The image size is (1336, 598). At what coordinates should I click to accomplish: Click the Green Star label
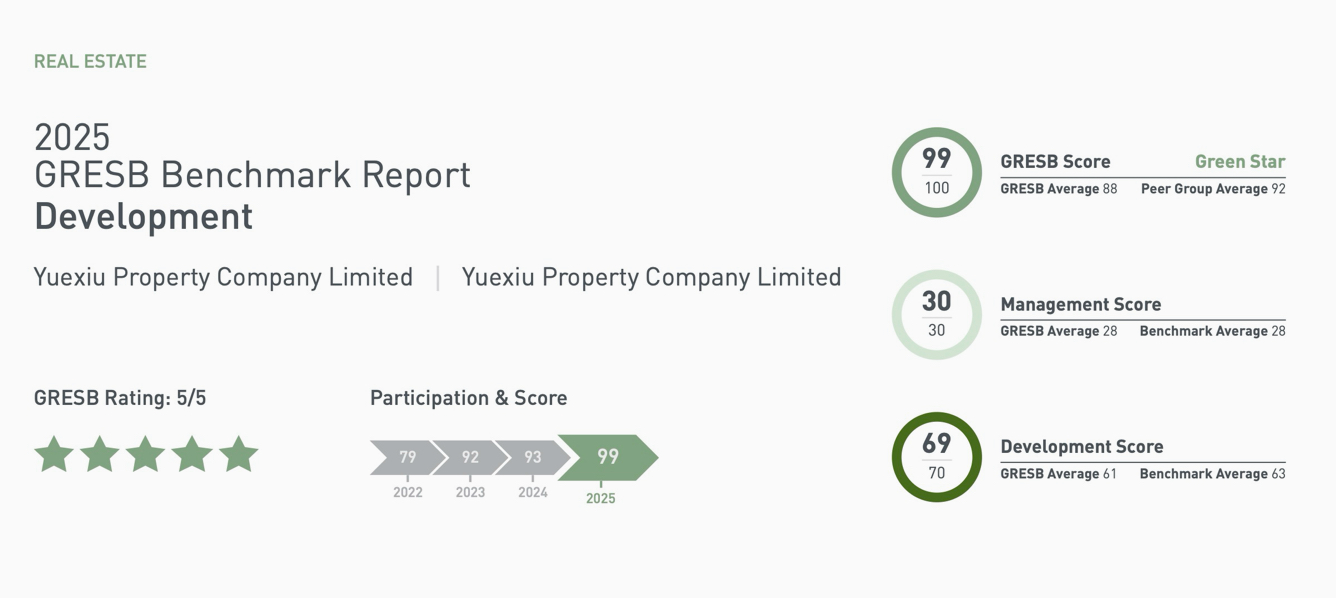(1240, 162)
